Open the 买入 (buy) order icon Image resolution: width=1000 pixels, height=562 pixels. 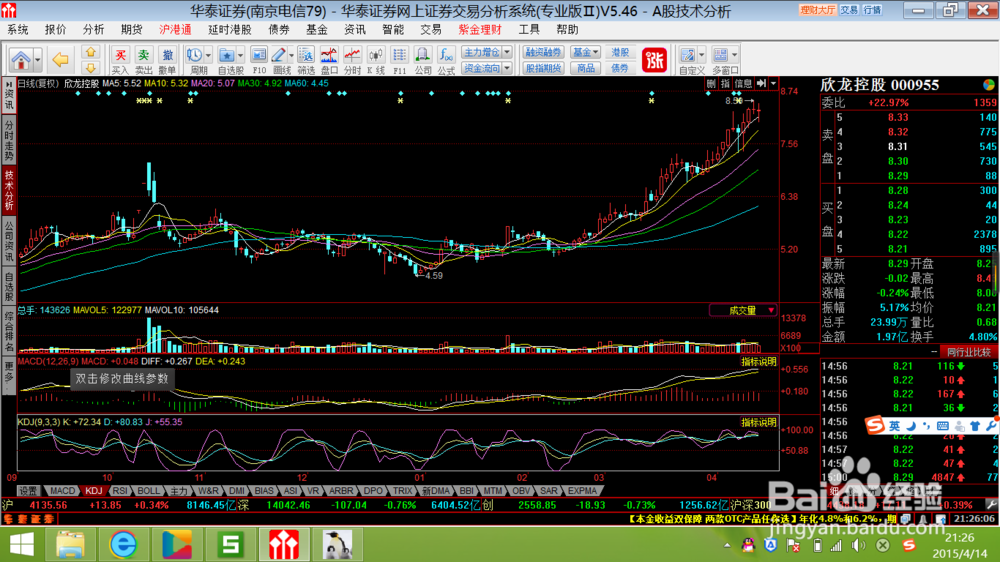[120, 60]
